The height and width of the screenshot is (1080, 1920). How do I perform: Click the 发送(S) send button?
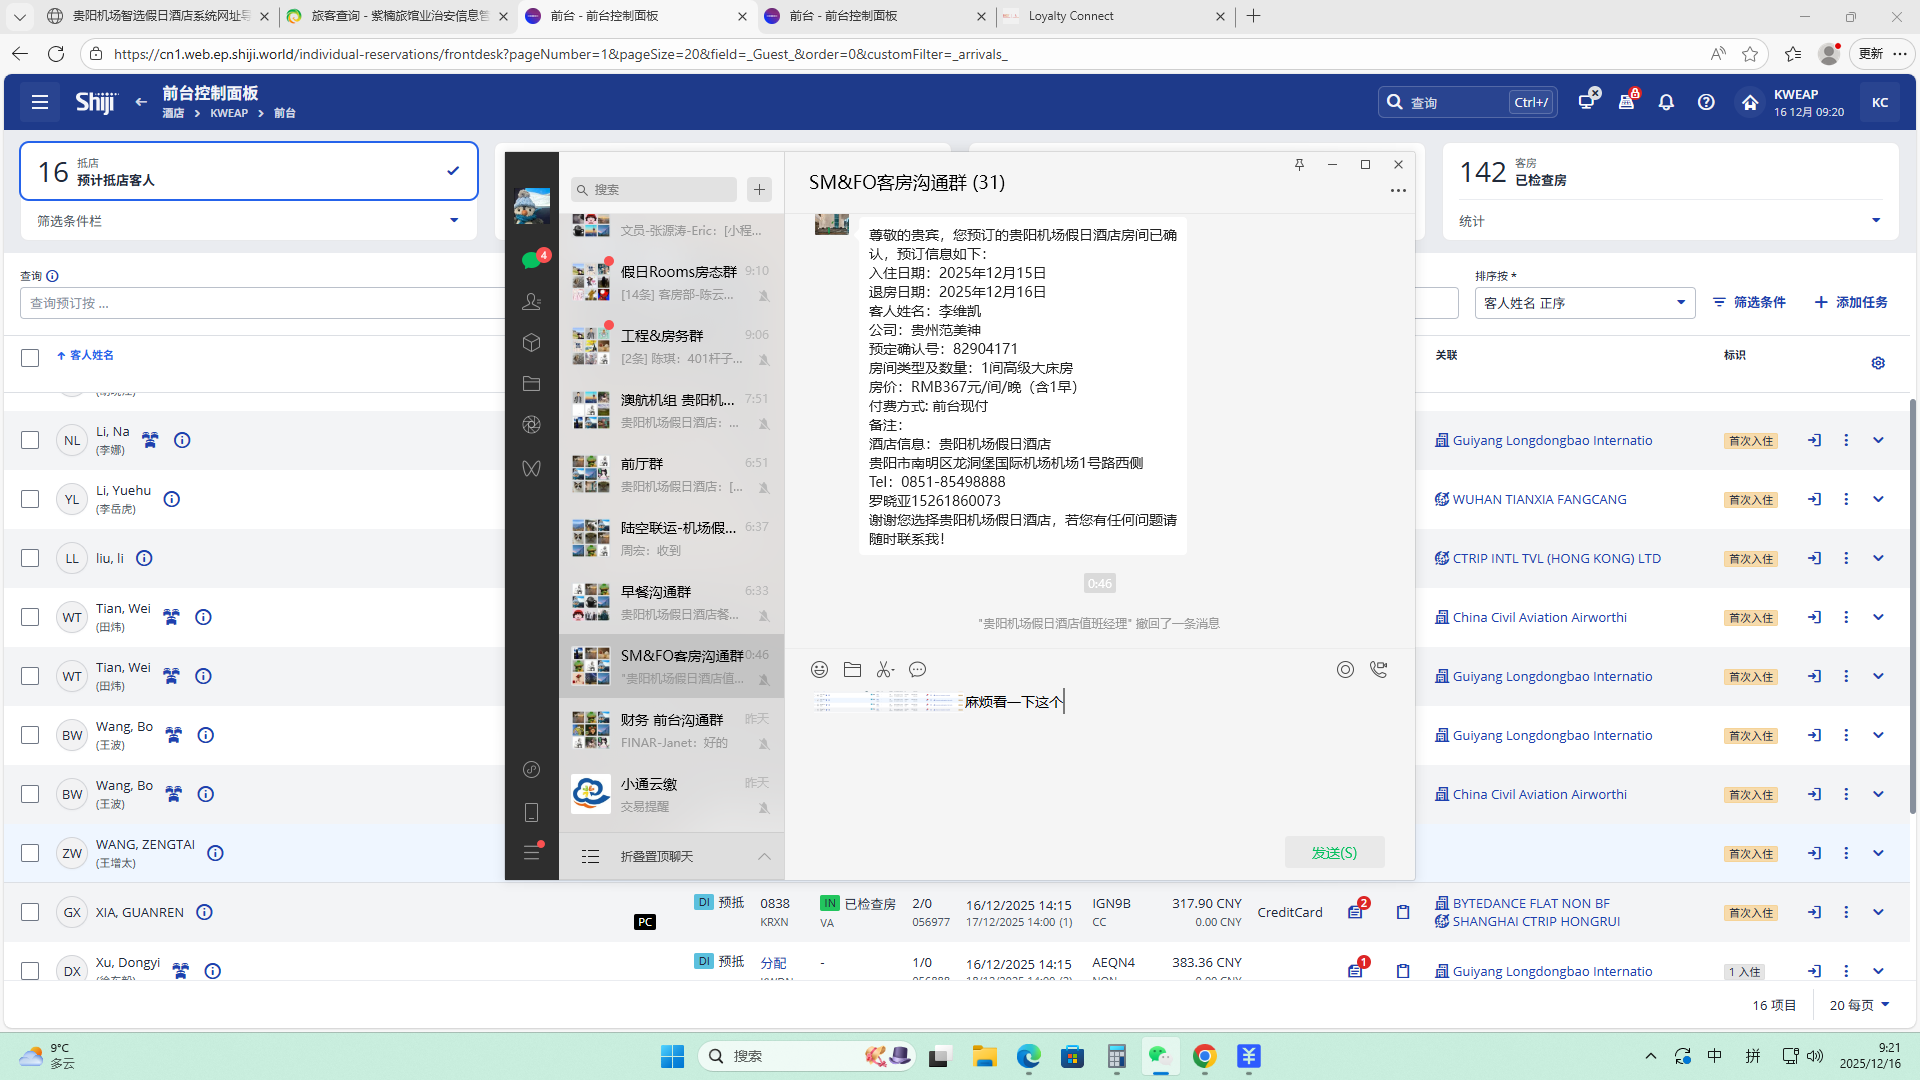click(1334, 852)
